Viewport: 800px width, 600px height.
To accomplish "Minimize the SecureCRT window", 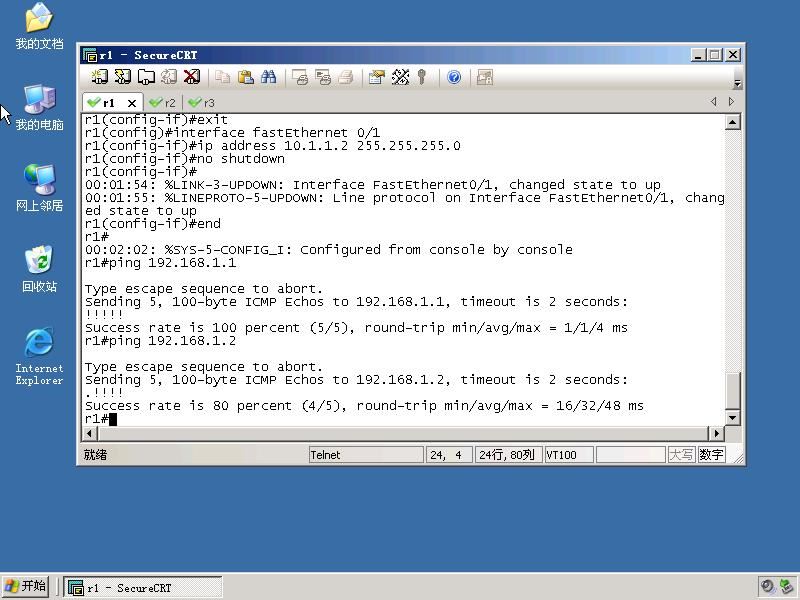I will tap(697, 55).
